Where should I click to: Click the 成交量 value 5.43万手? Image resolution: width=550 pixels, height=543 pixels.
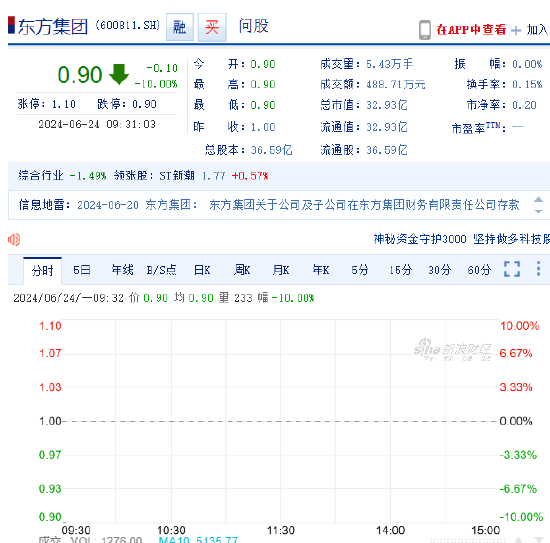tap(390, 64)
